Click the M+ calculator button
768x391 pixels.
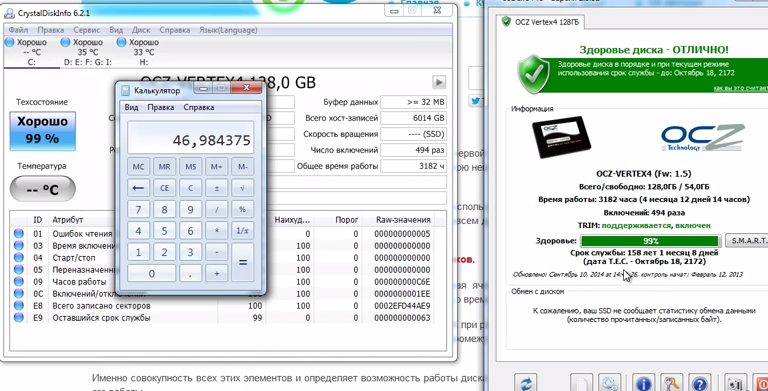point(216,167)
